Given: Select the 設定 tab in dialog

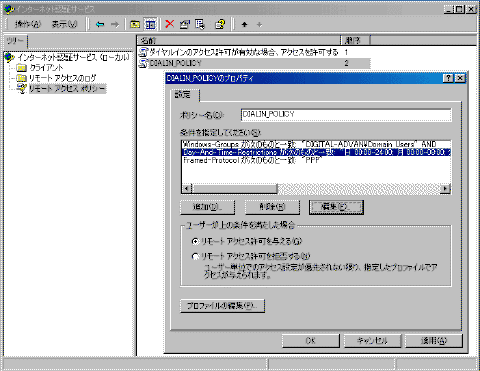Looking at the screenshot, I should pyautogui.click(x=183, y=95).
